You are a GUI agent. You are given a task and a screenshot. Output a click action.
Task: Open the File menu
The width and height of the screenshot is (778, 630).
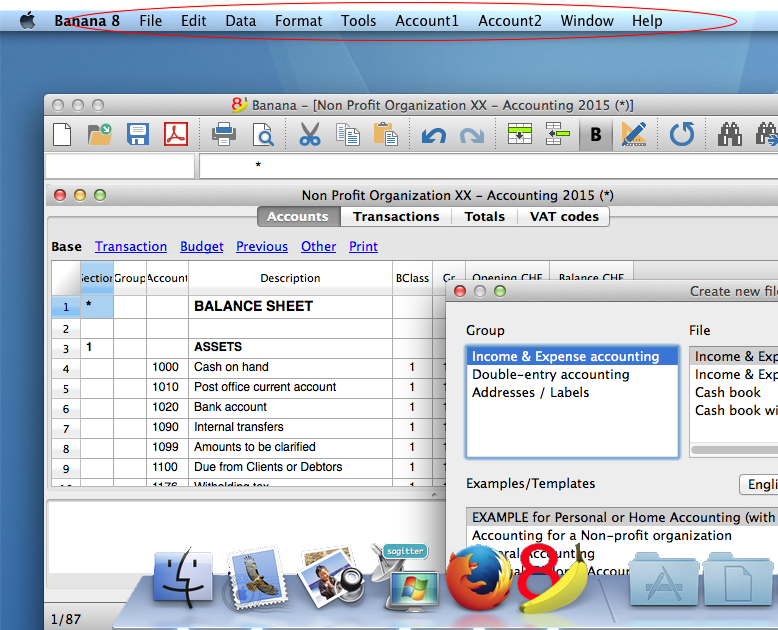coord(150,21)
